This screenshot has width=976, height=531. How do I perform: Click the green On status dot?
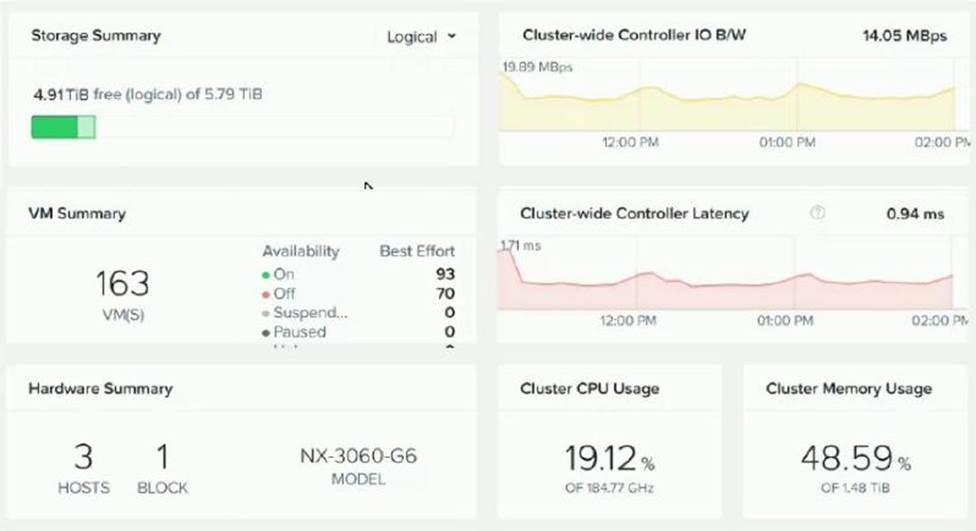click(266, 274)
